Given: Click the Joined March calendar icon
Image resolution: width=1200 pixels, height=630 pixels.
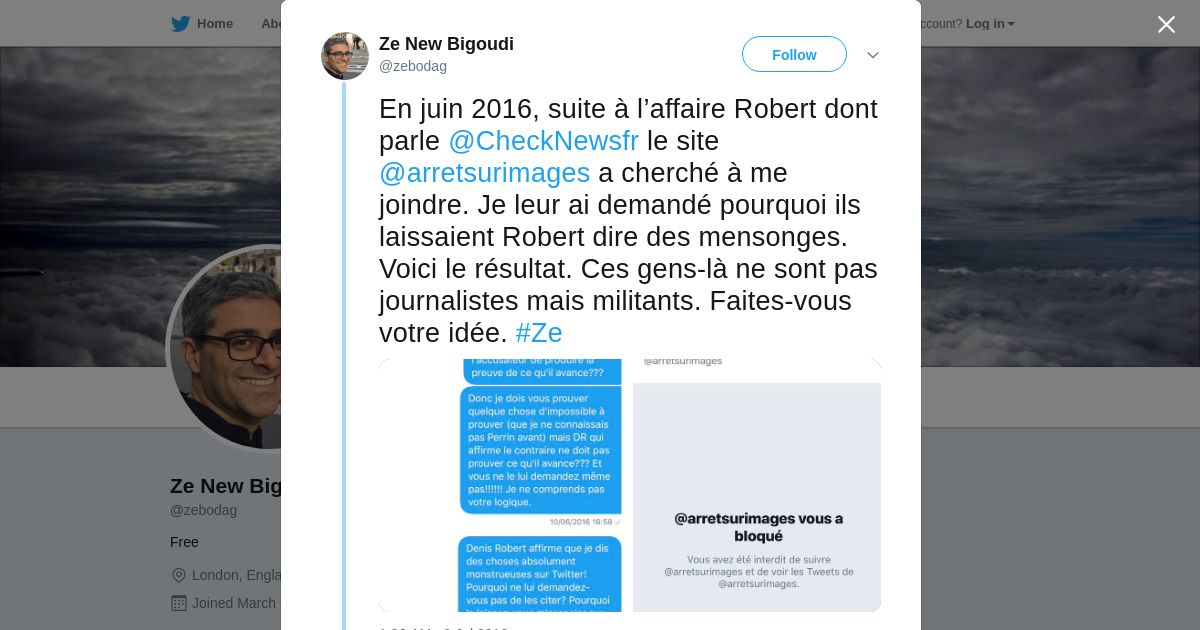Looking at the screenshot, I should pyautogui.click(x=179, y=603).
